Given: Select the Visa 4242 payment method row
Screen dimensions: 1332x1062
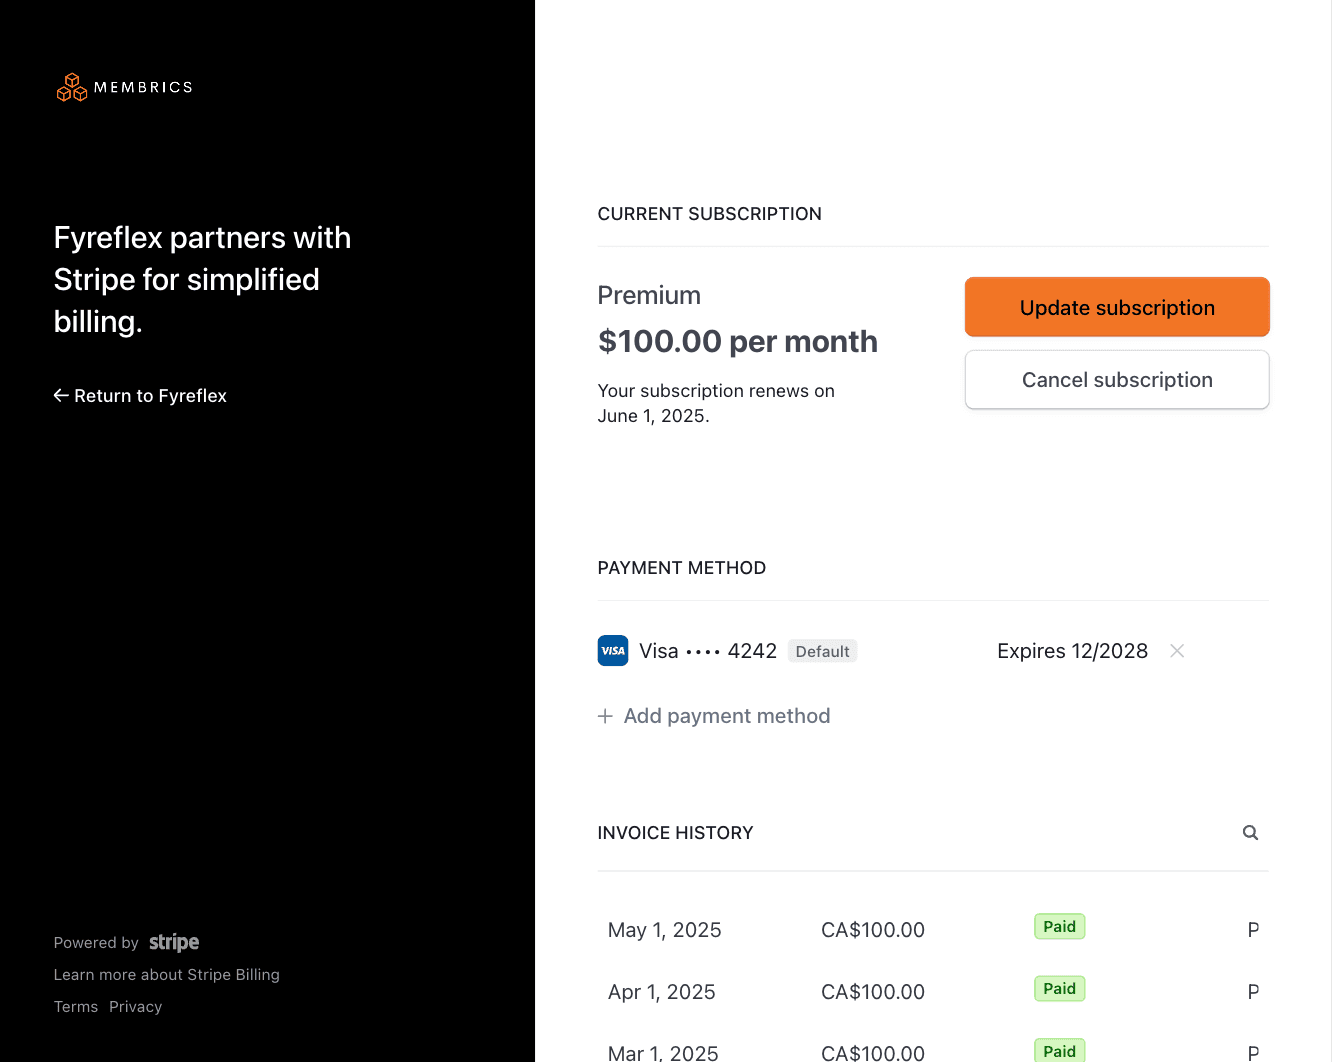Looking at the screenshot, I should click(708, 651).
